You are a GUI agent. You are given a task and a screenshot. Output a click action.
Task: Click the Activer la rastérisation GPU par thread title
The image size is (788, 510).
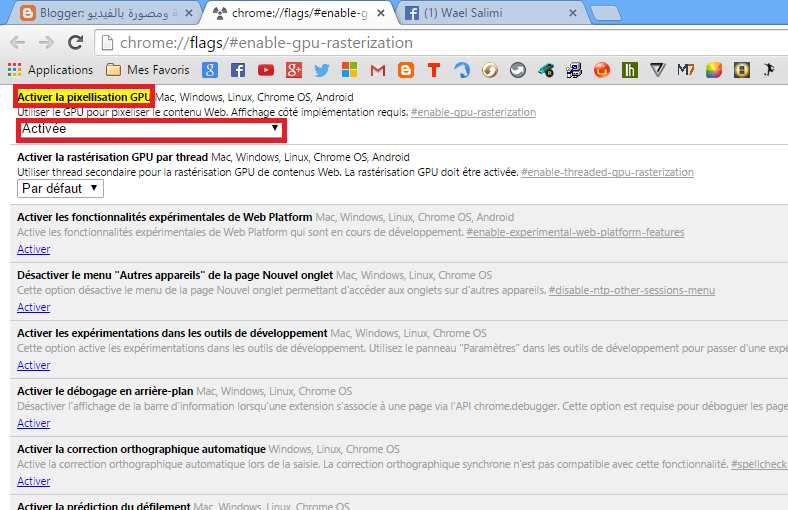click(x=113, y=157)
